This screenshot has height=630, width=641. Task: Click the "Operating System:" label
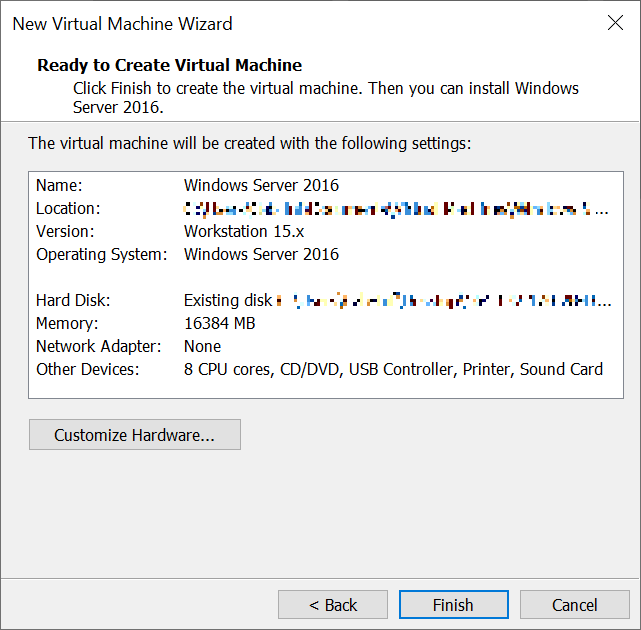click(102, 254)
